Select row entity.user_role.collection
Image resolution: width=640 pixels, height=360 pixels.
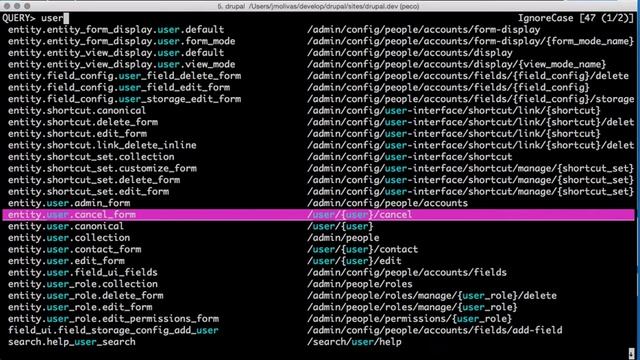pyautogui.click(x=318, y=284)
